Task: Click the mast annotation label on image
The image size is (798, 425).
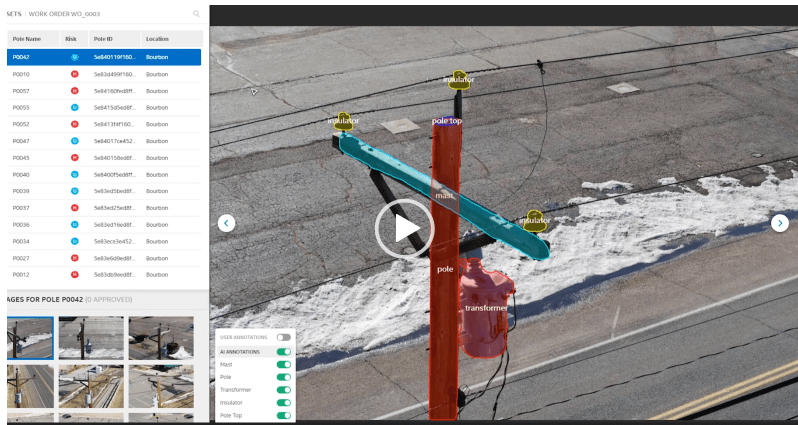Action: tap(444, 195)
